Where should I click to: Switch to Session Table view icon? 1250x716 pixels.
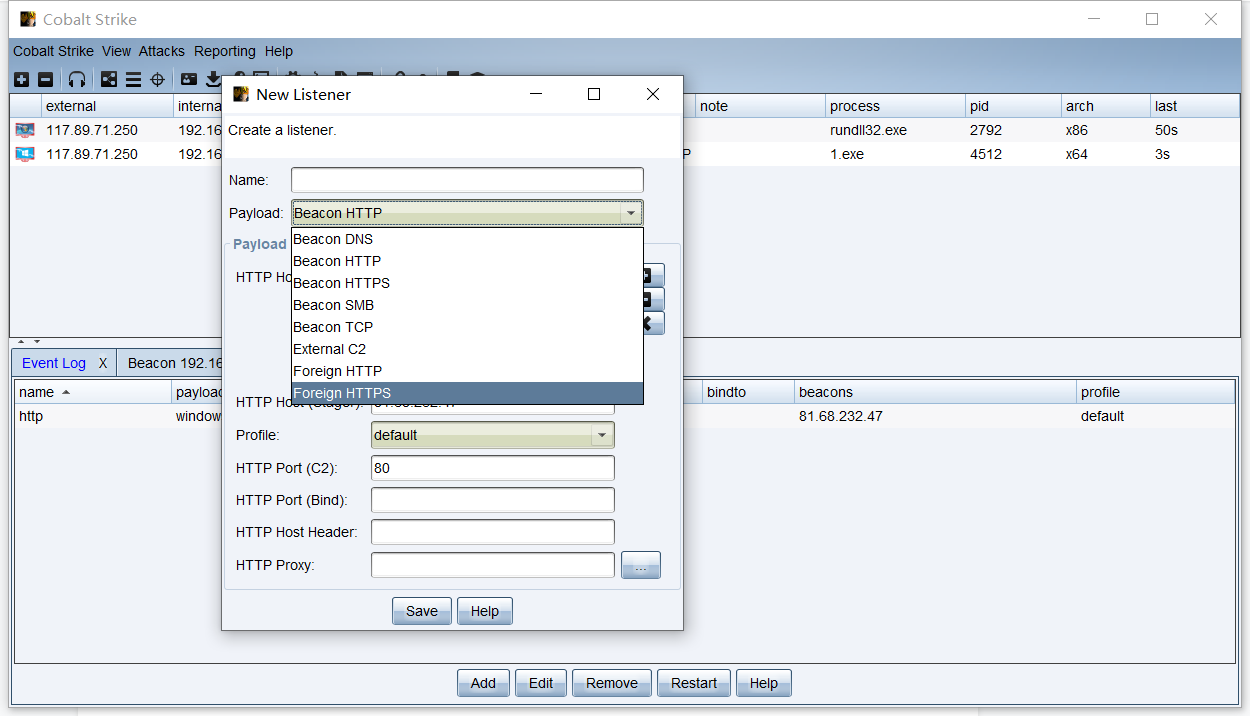pos(133,79)
